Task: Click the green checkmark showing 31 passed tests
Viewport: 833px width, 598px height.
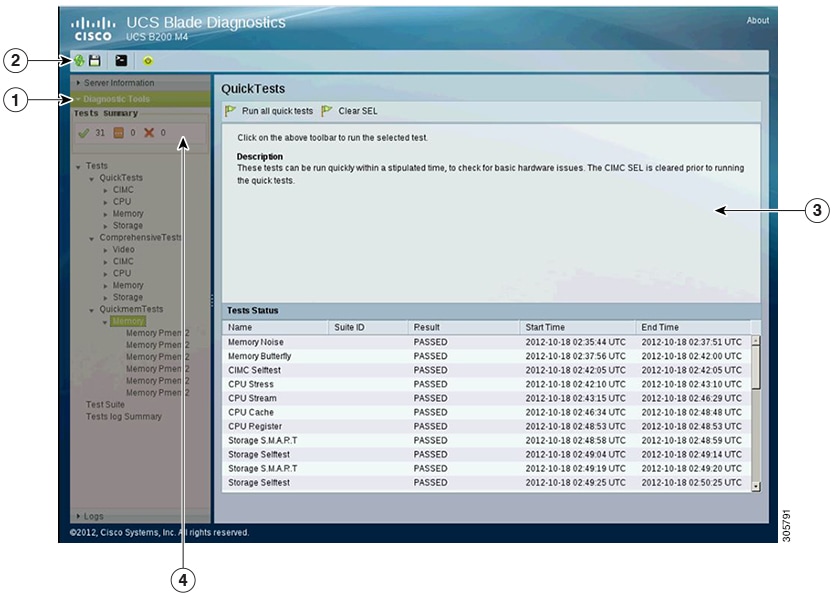Action: point(83,133)
